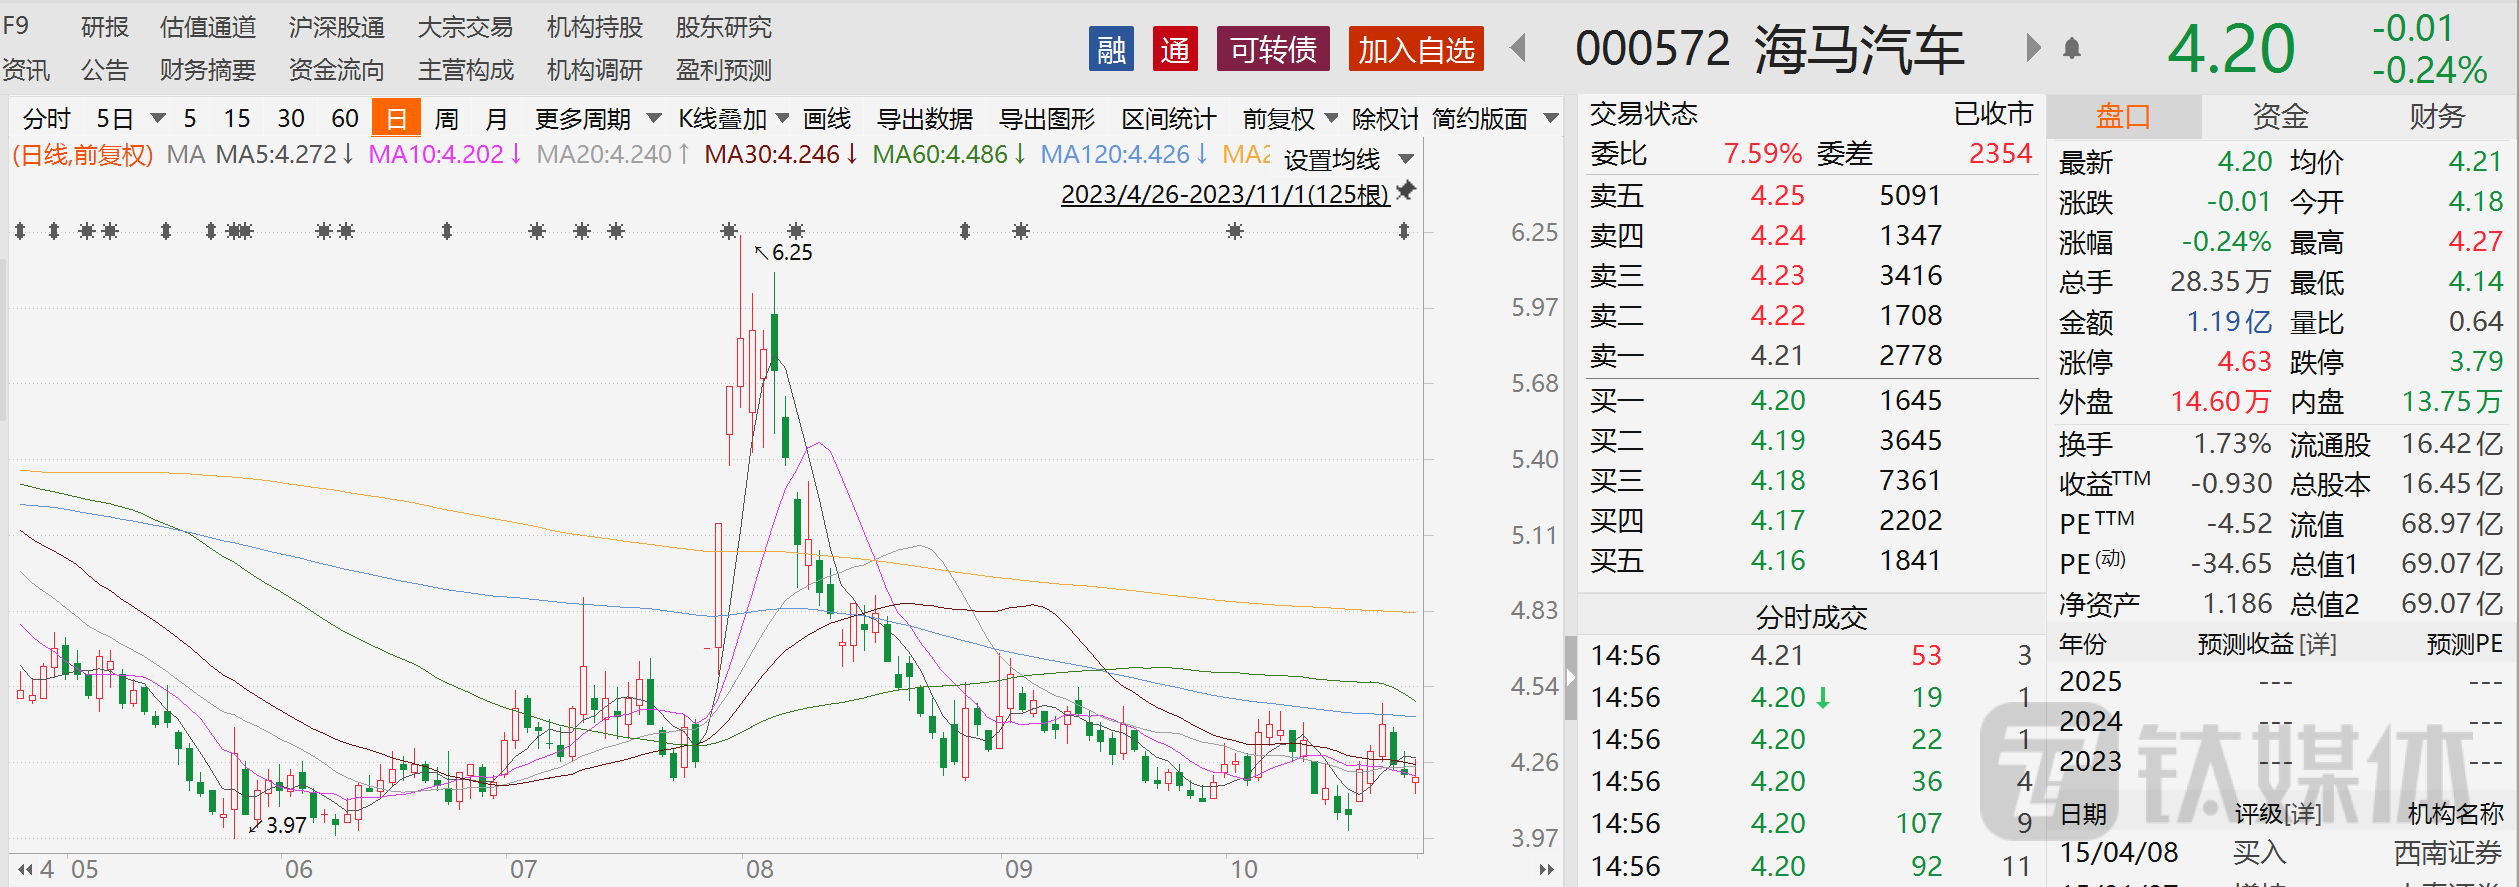Select the 分时 intraday chart view
2519x887 pixels.
coord(46,119)
